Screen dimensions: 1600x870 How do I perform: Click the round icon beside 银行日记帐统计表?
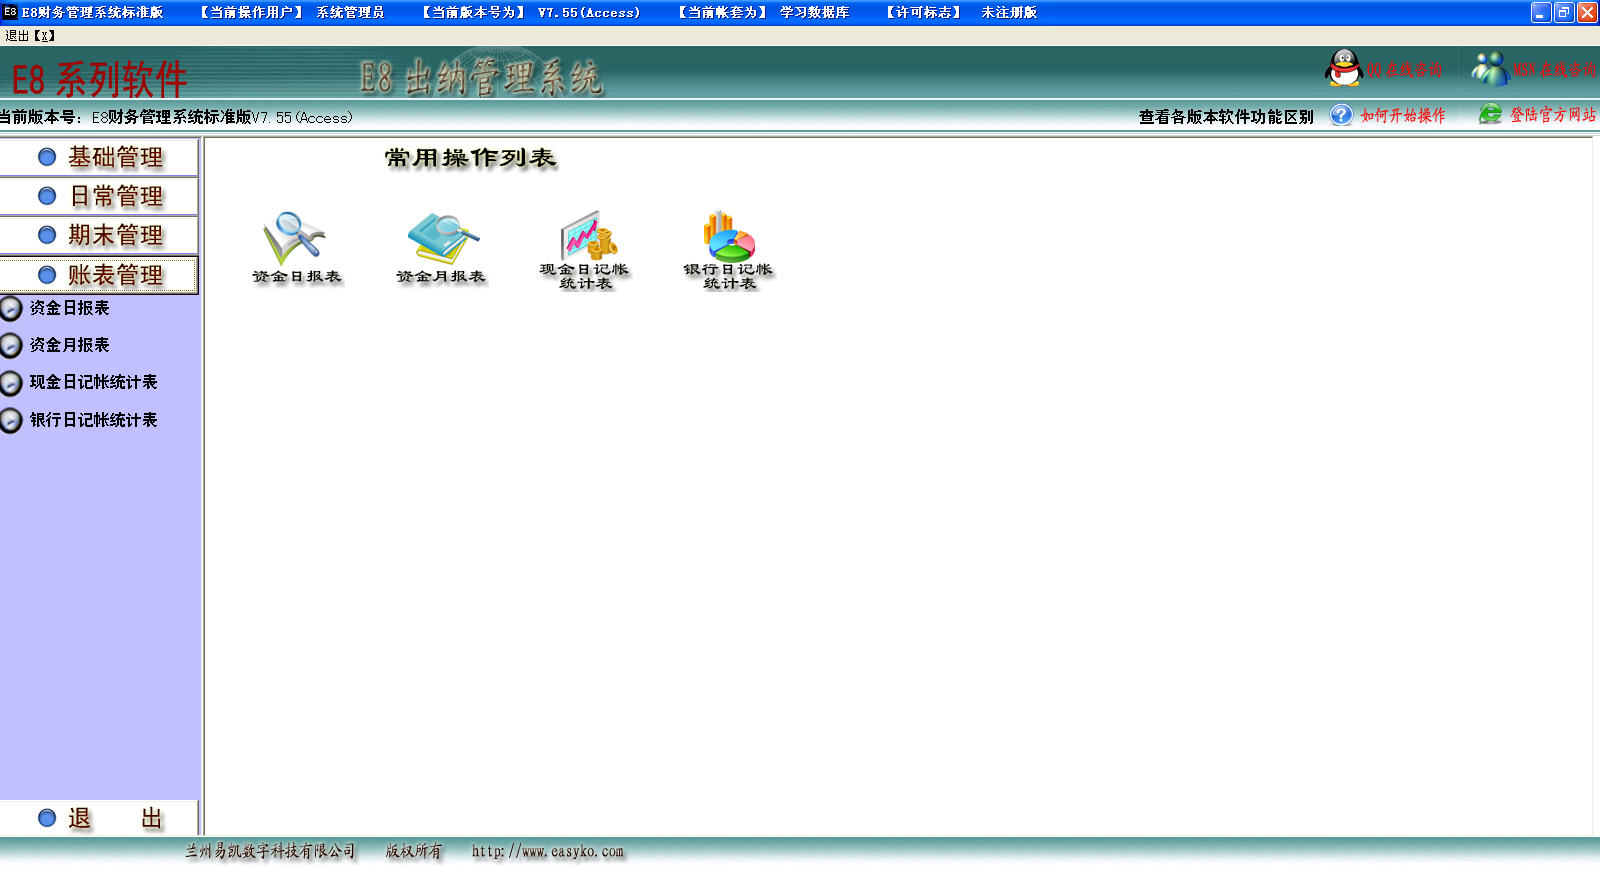pyautogui.click(x=11, y=420)
